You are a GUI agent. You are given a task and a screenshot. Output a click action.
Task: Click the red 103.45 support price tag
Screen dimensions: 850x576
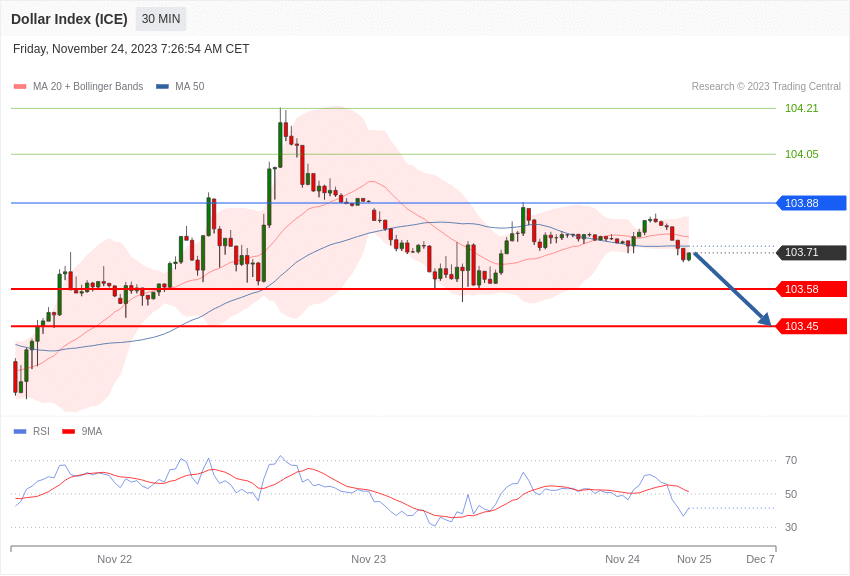812,326
